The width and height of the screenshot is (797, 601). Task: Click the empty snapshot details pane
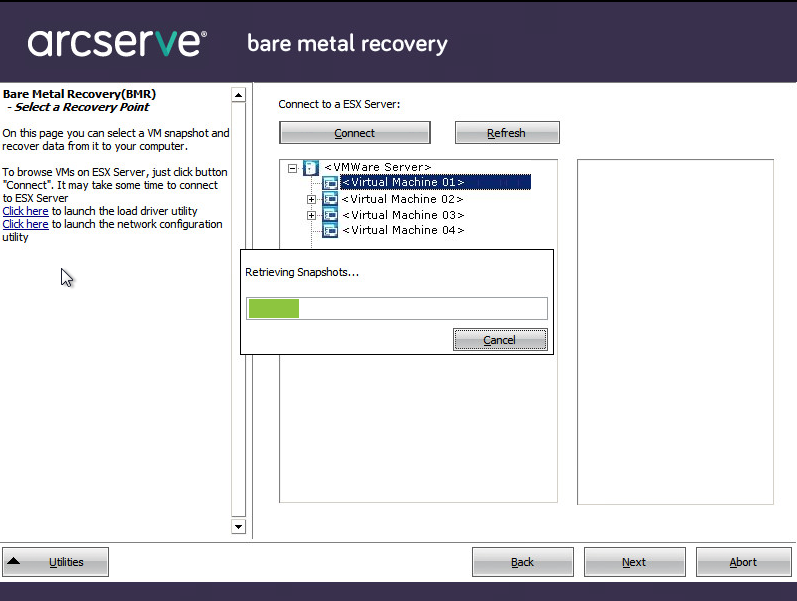tap(676, 332)
